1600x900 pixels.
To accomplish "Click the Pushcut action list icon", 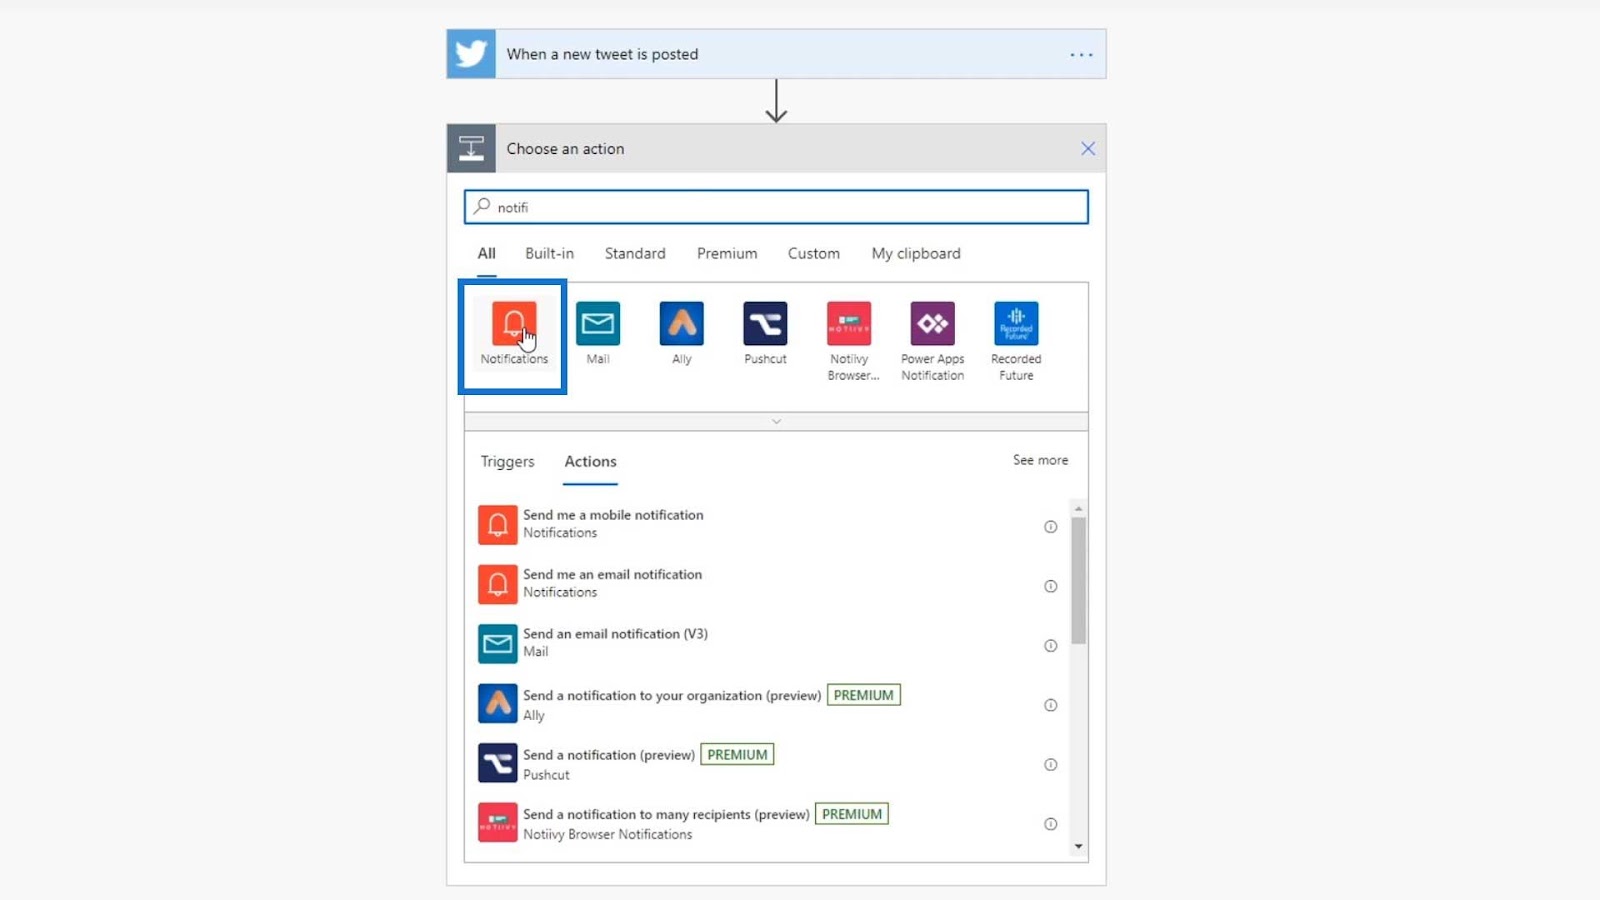I will pyautogui.click(x=497, y=763).
